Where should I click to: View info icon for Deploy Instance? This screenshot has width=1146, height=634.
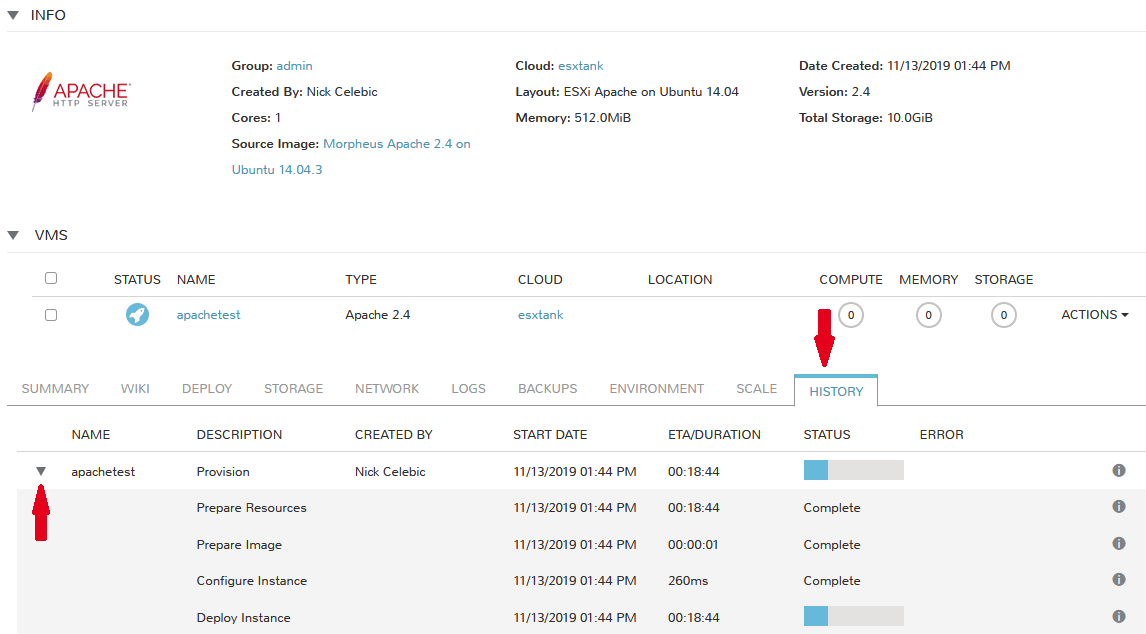coord(1119,617)
